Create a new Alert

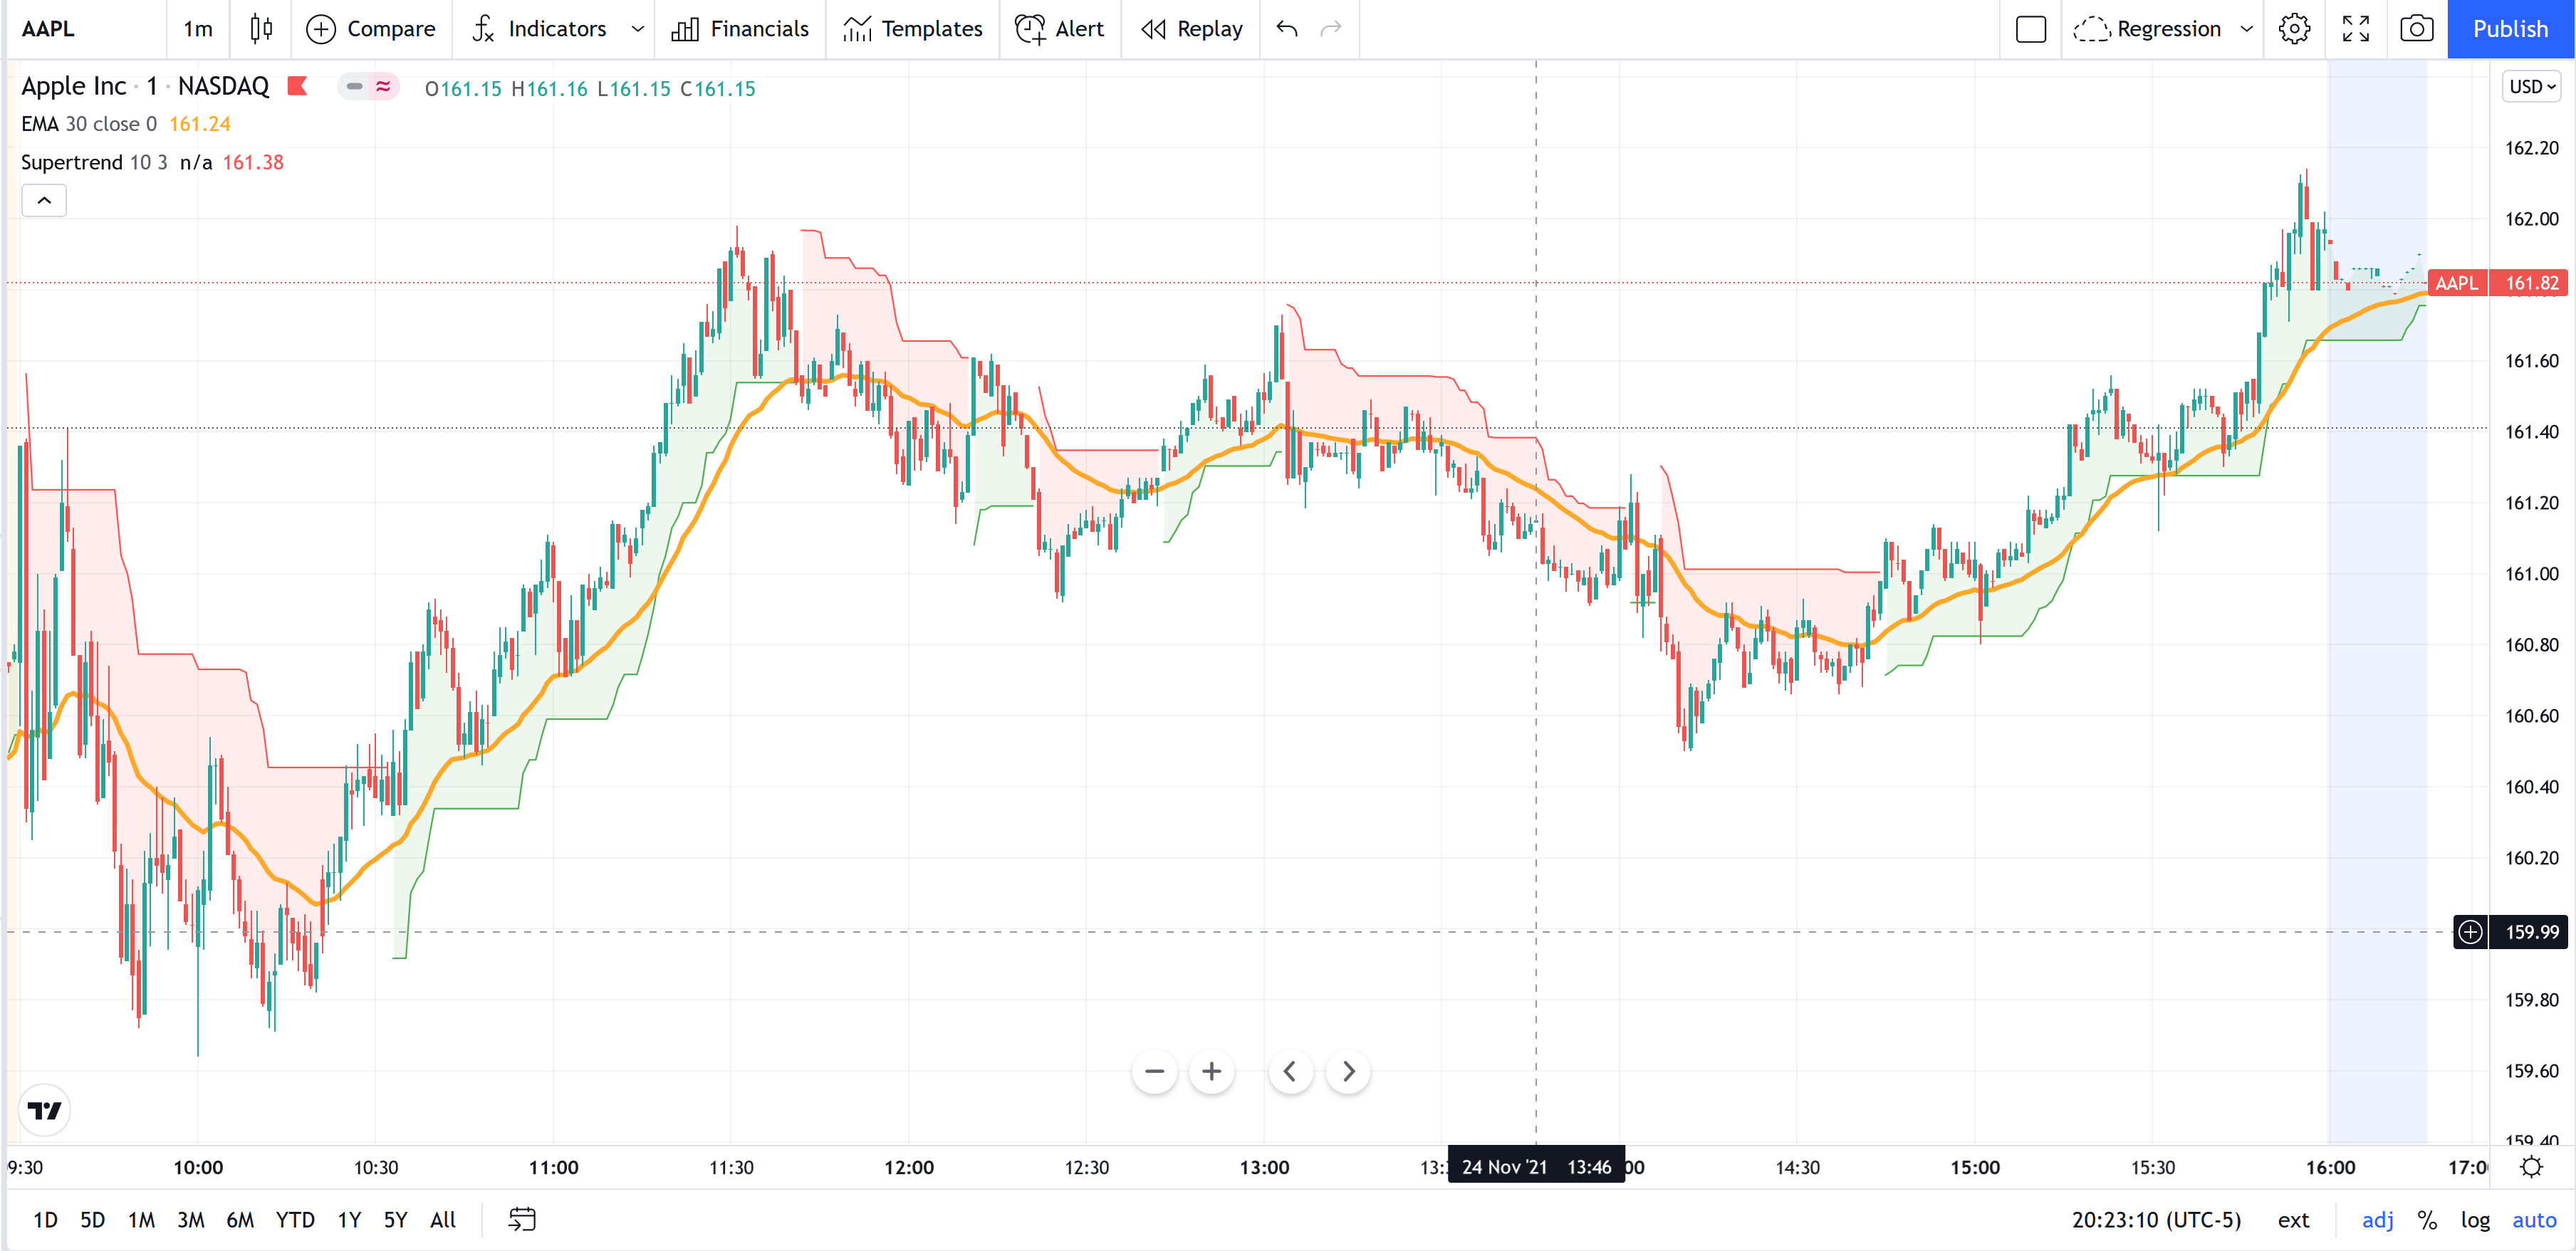point(1060,29)
